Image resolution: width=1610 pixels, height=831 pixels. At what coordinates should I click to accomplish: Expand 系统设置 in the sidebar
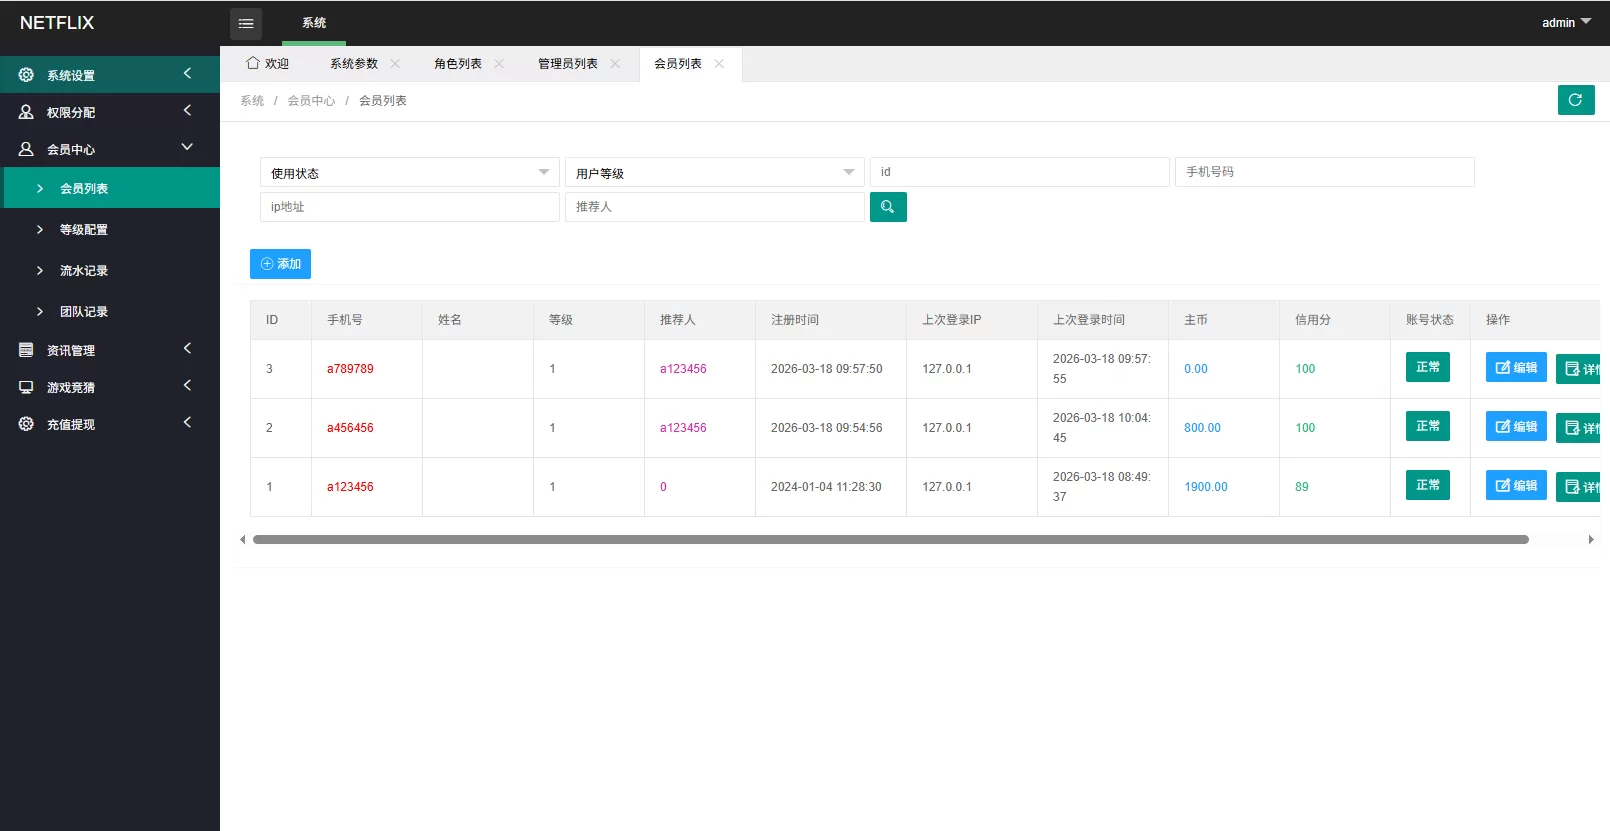tap(110, 75)
